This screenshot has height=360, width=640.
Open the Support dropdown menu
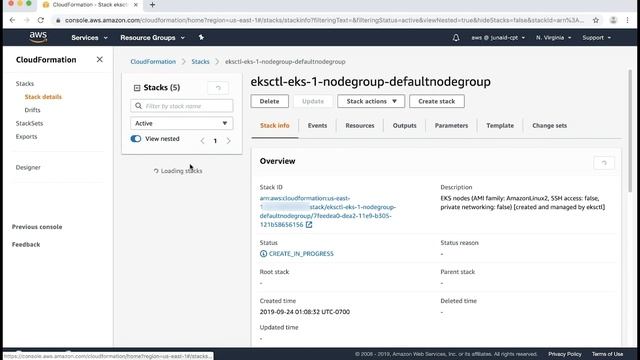click(x=597, y=38)
